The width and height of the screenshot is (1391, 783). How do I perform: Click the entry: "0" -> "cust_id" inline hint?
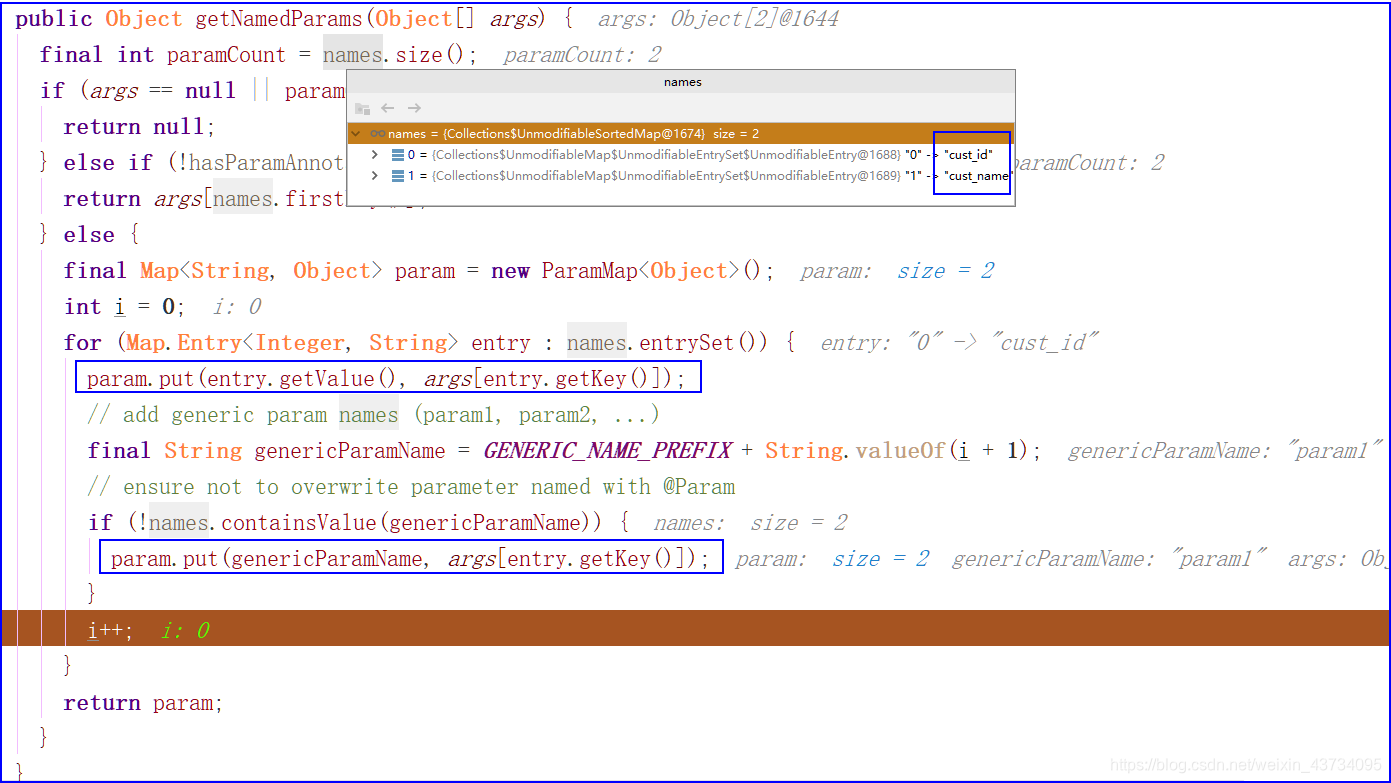pyautogui.click(x=958, y=343)
